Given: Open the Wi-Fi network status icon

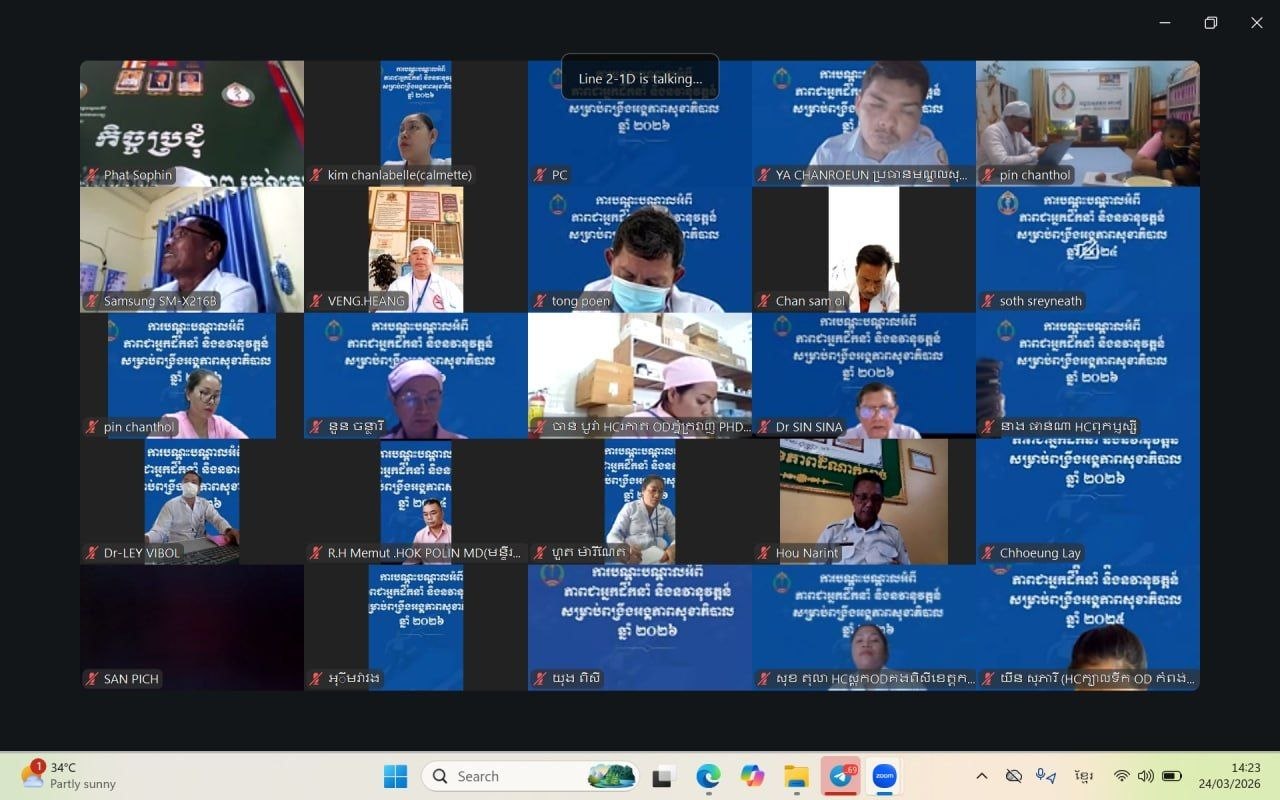Looking at the screenshot, I should tap(1121, 776).
